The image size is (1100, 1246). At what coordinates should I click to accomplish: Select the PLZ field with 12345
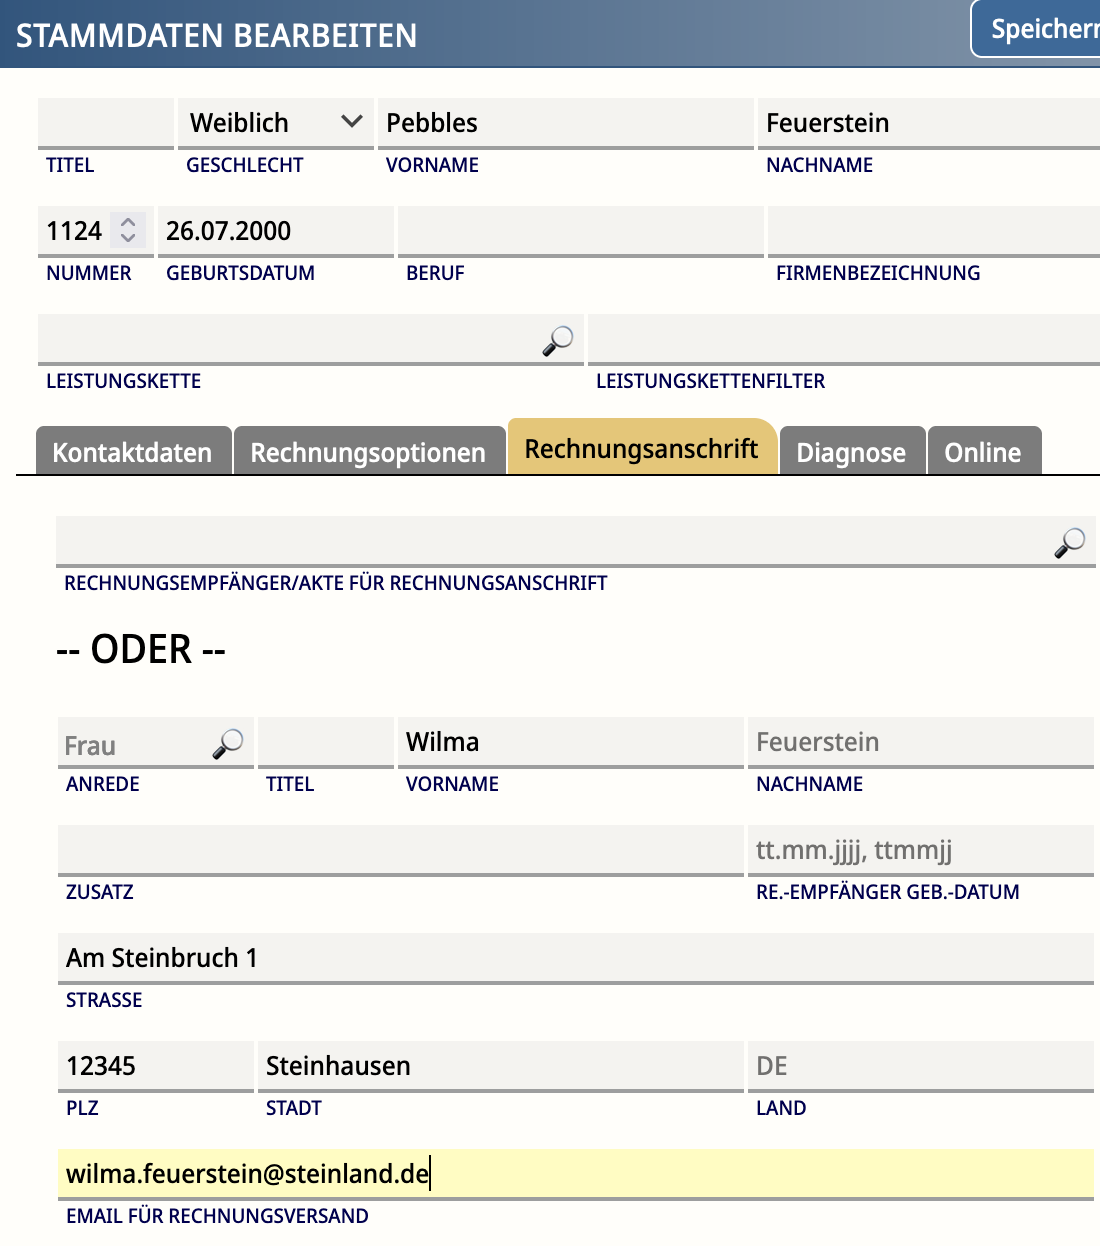coord(156,1066)
